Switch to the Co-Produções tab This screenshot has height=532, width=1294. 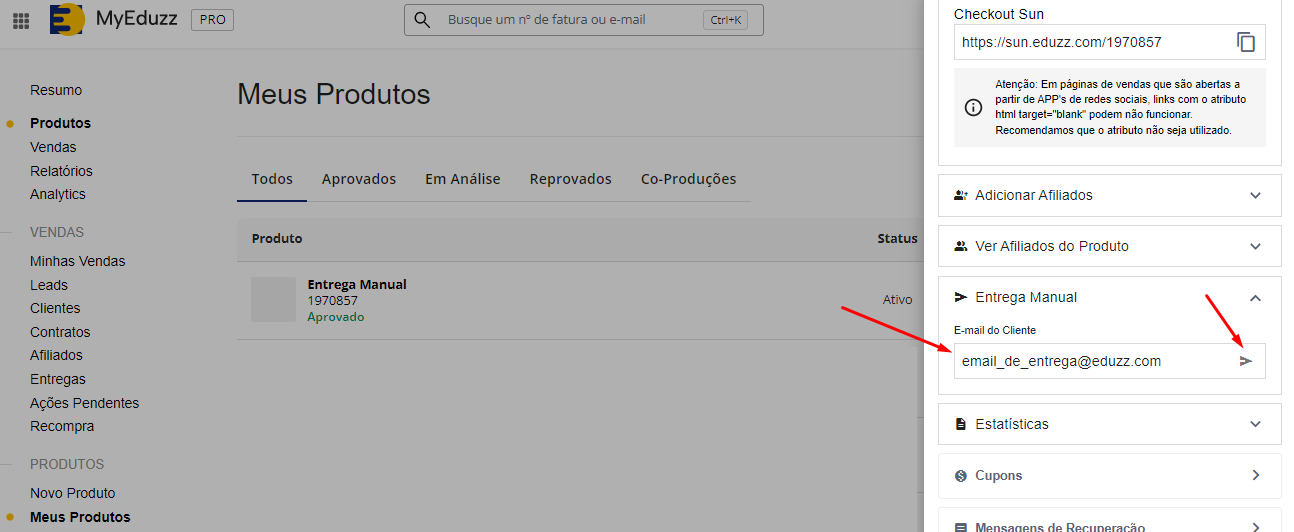pos(688,179)
